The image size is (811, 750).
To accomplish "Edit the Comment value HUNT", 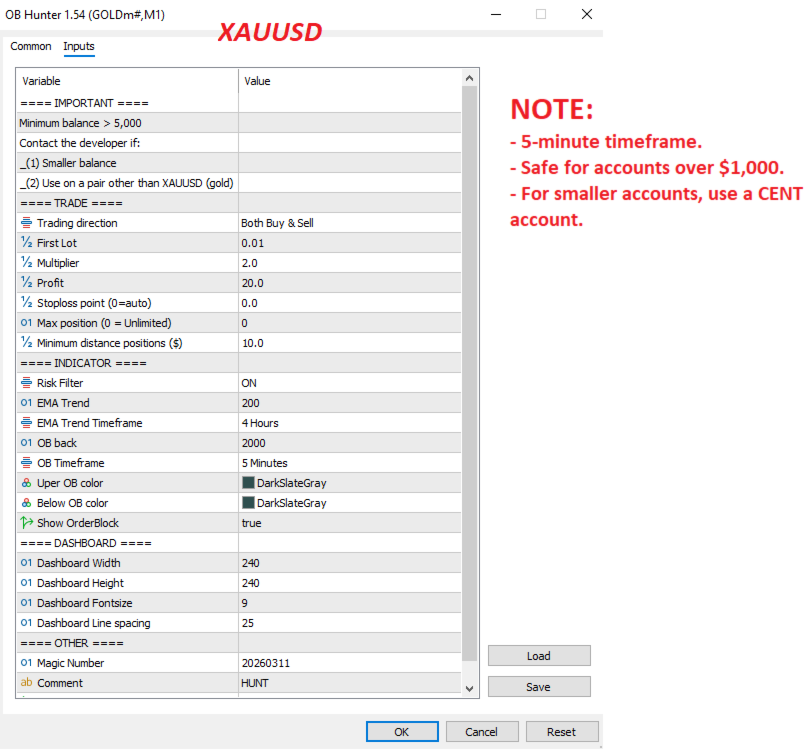I will 350,683.
